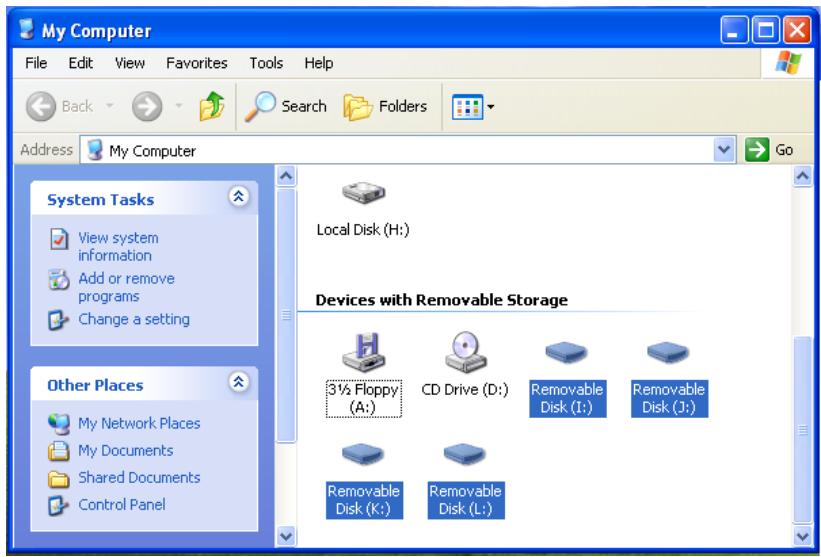
Task: Click View system information link
Action: [118, 247]
